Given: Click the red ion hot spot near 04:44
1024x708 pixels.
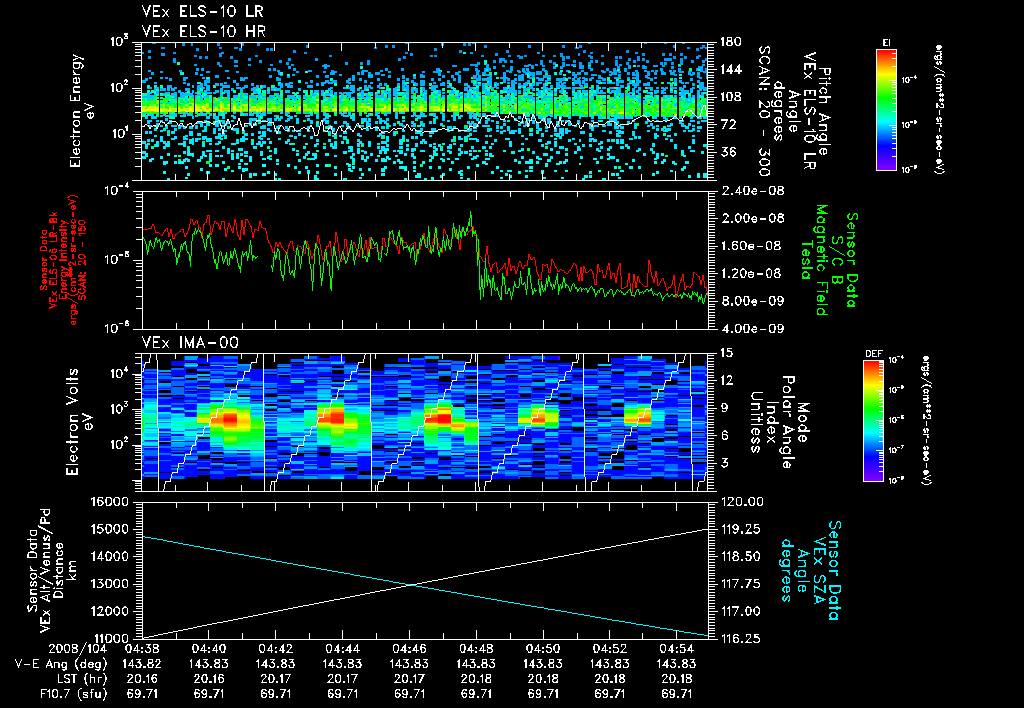Looking at the screenshot, I should 336,417.
